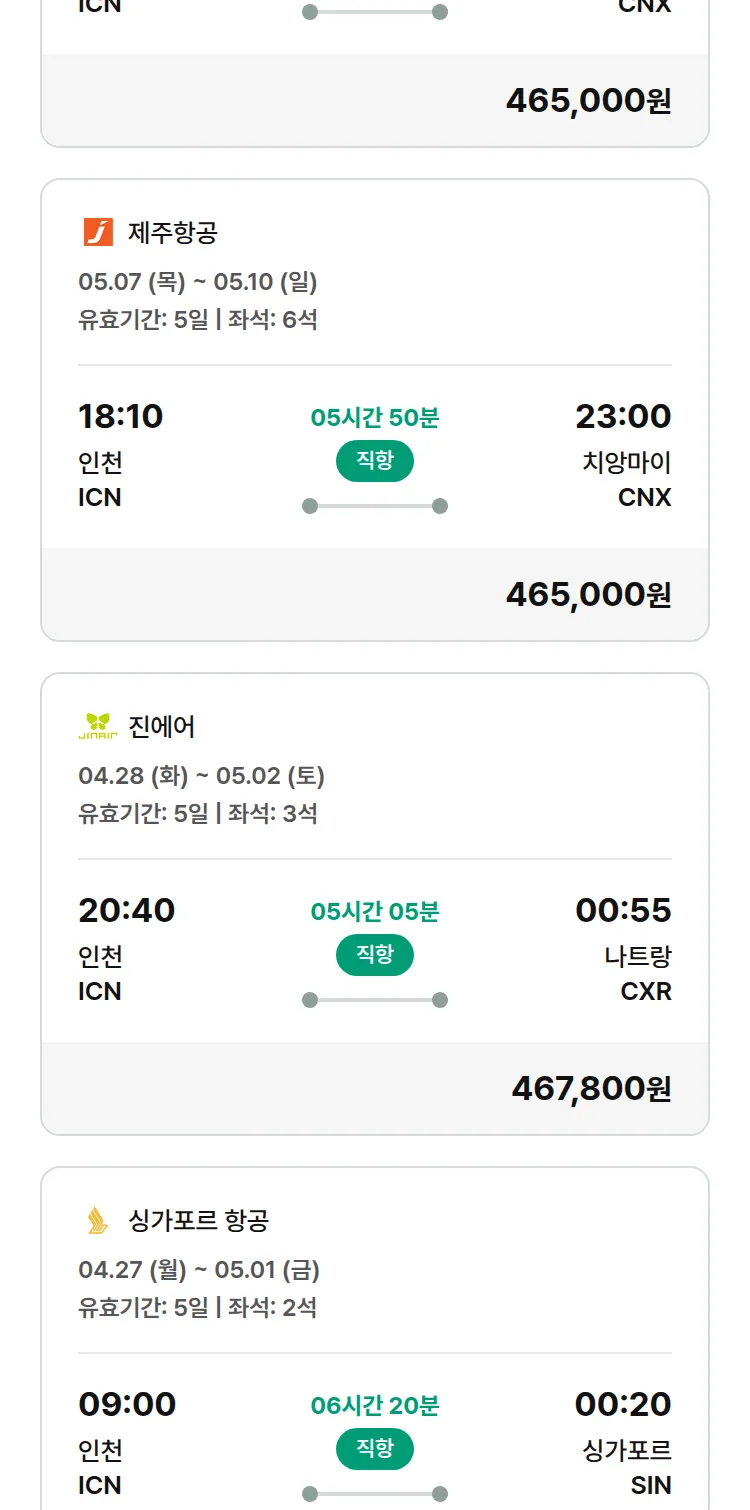The height and width of the screenshot is (1510, 750).
Task: Select the 제주항공 airline name
Action: (173, 233)
